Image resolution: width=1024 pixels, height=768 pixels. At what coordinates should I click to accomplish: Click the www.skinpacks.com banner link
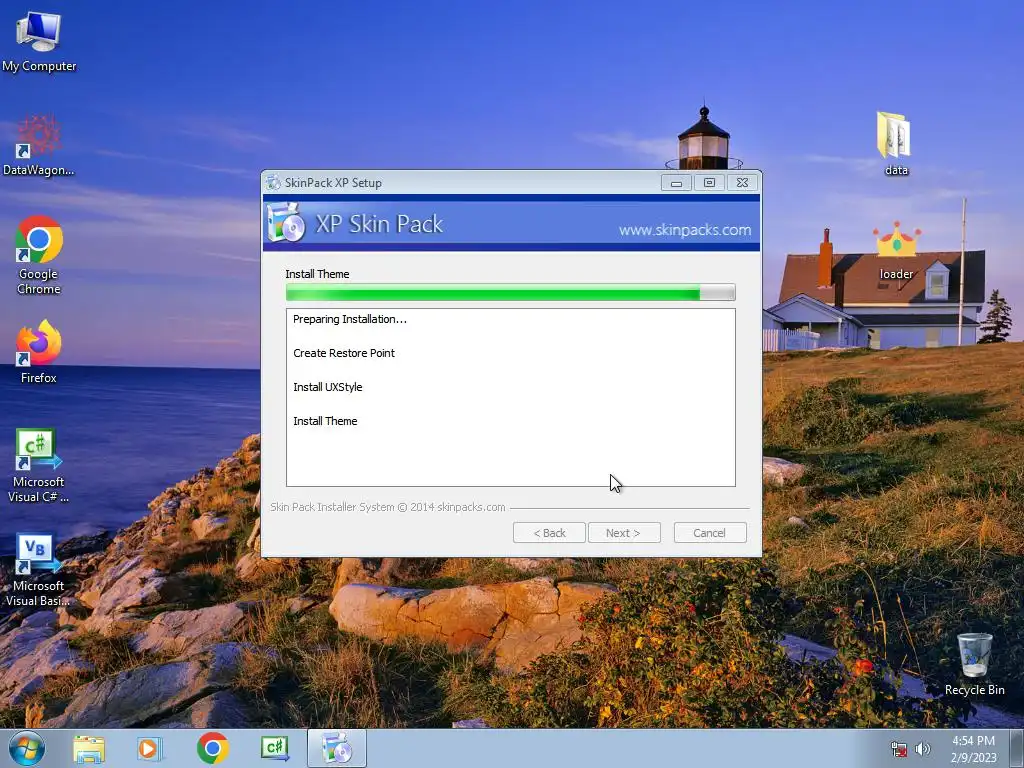684,230
